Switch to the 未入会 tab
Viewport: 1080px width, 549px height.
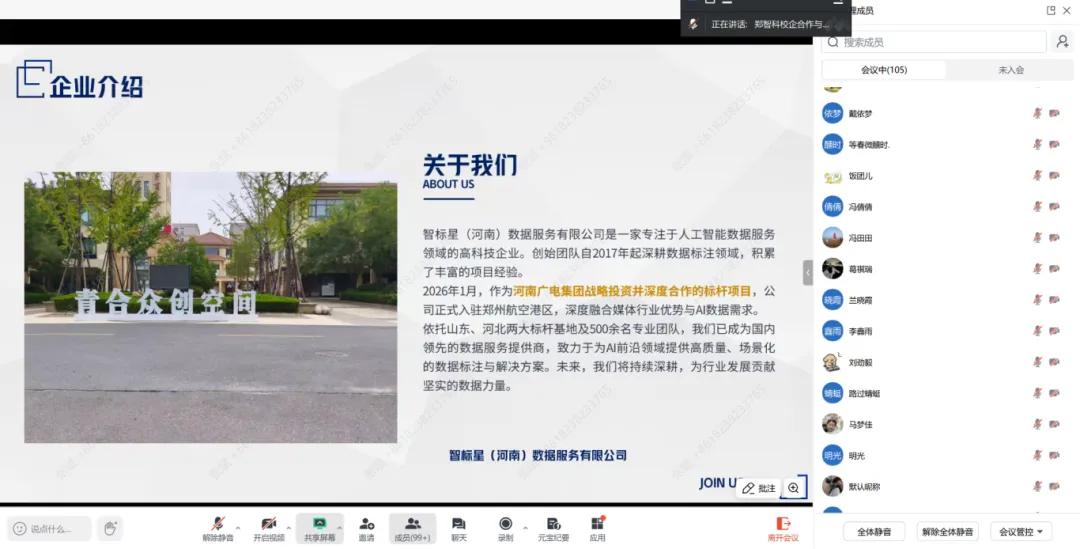point(1011,70)
